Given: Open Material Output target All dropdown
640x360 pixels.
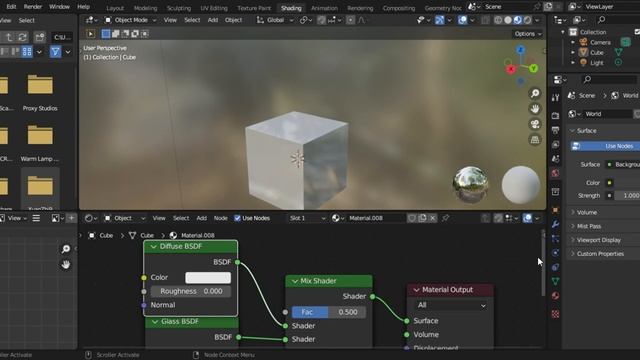Looking at the screenshot, I should tap(451, 305).
